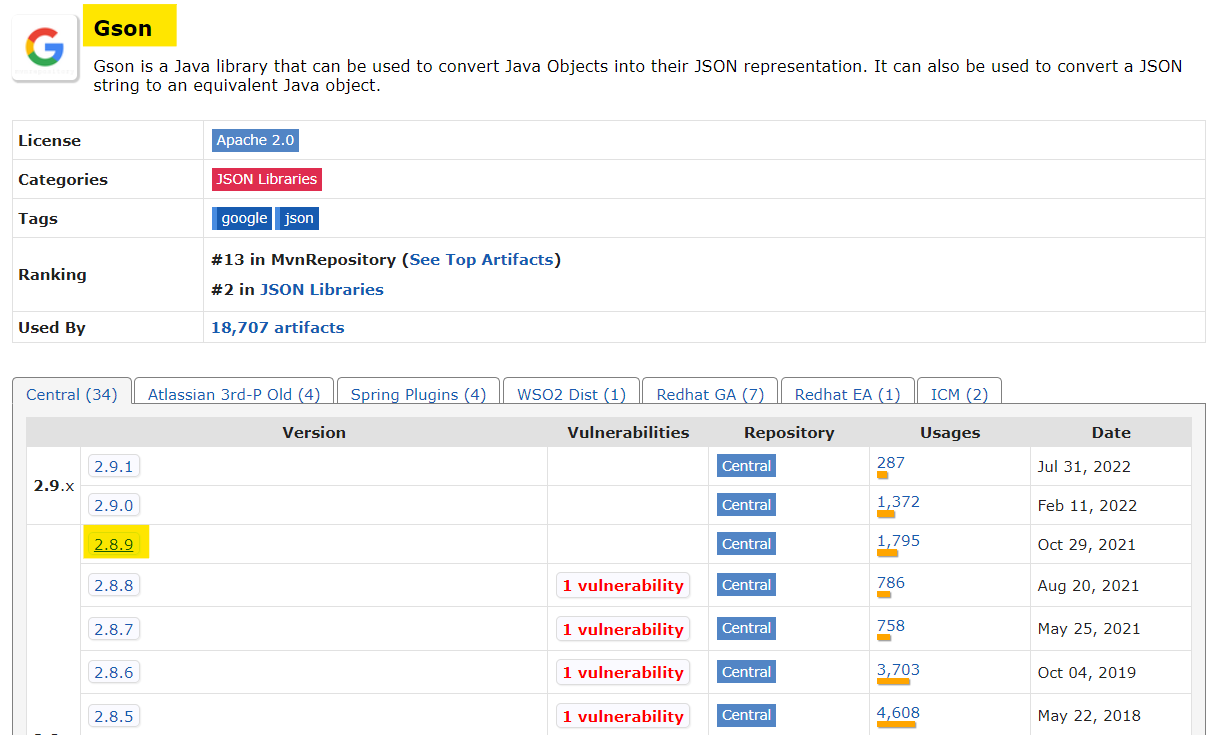Viewport: 1215px width, 735px height.
Task: View the 2.8.8 vulnerability badge
Action: click(x=623, y=585)
